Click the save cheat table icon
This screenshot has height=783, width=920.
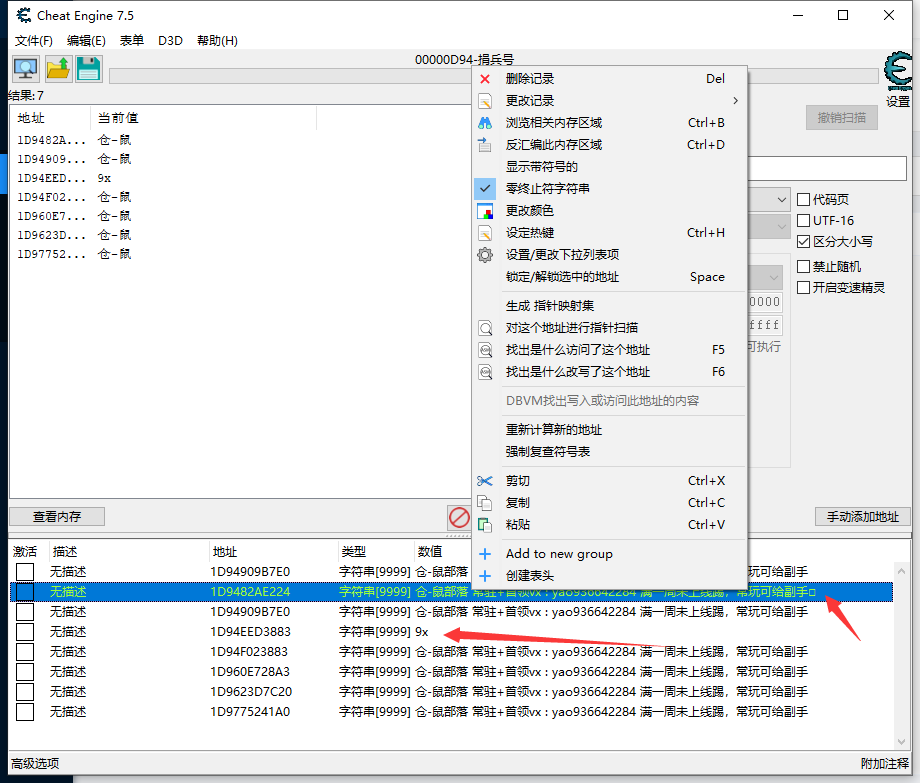point(90,68)
